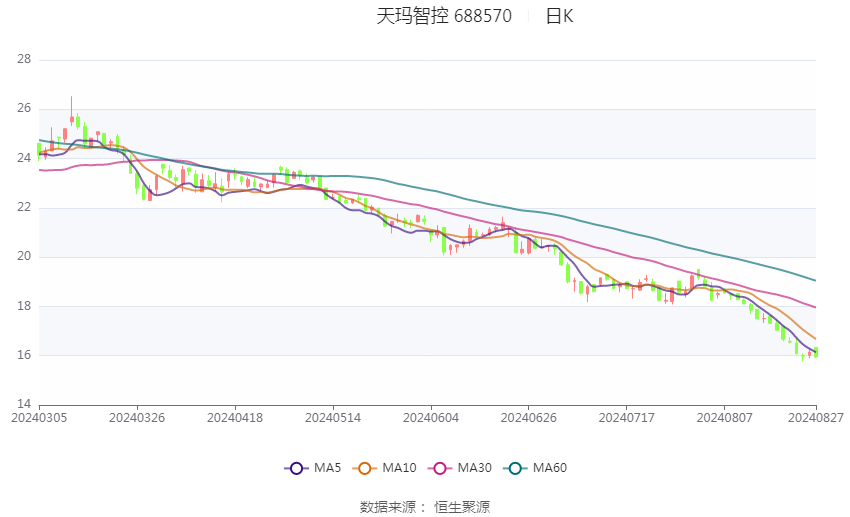Click the x-axis date 20240807
This screenshot has height=517, width=850.
(x=724, y=418)
